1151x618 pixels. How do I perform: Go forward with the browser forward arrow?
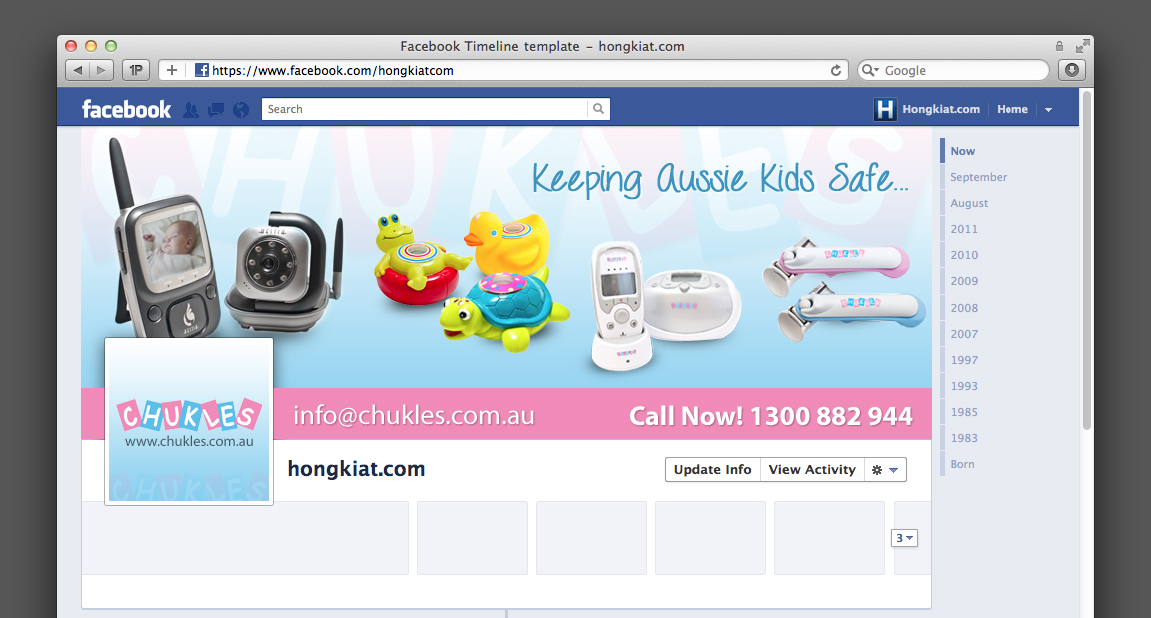click(x=102, y=70)
